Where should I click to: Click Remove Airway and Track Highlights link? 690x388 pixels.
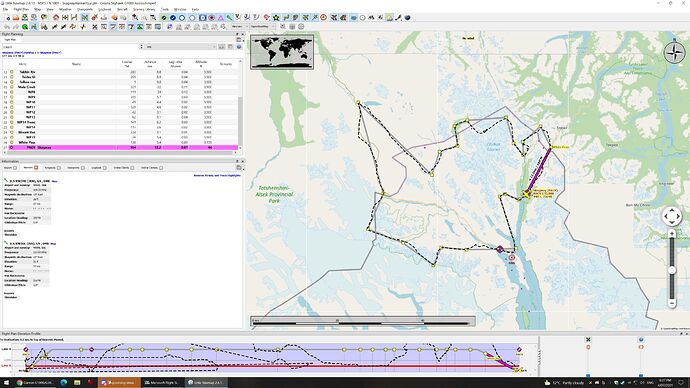pos(217,176)
